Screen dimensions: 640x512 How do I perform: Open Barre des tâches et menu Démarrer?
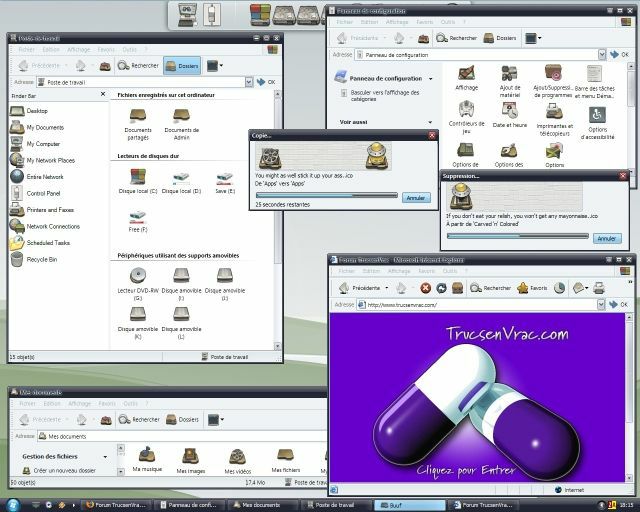594,82
